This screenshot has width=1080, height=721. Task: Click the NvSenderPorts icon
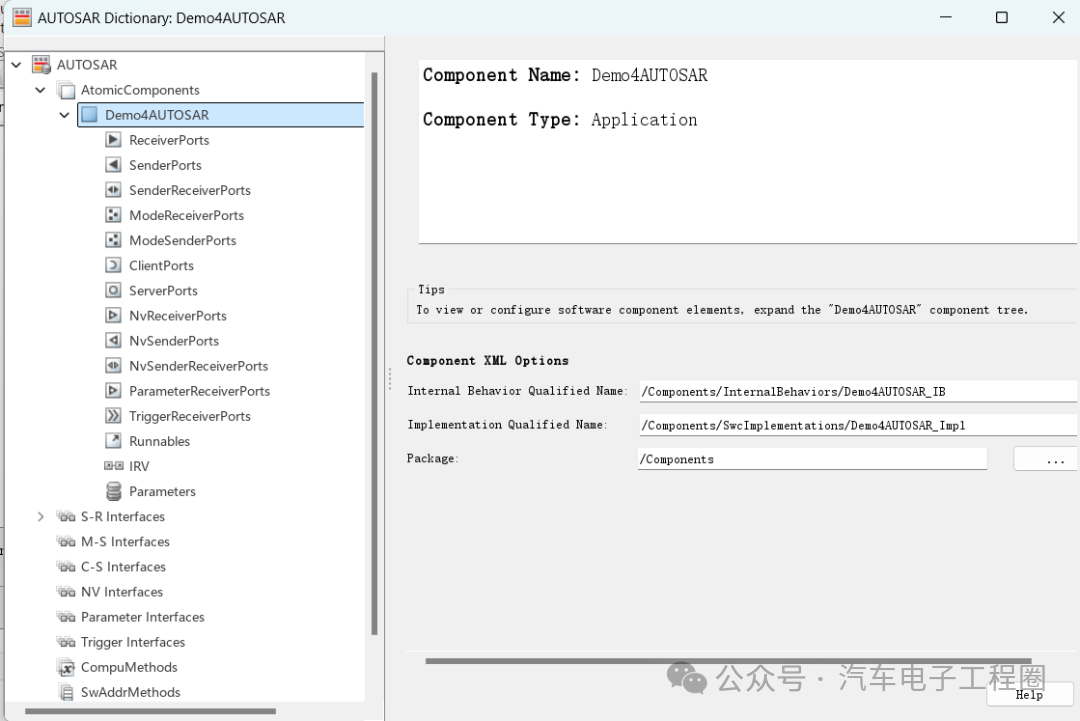(x=114, y=341)
